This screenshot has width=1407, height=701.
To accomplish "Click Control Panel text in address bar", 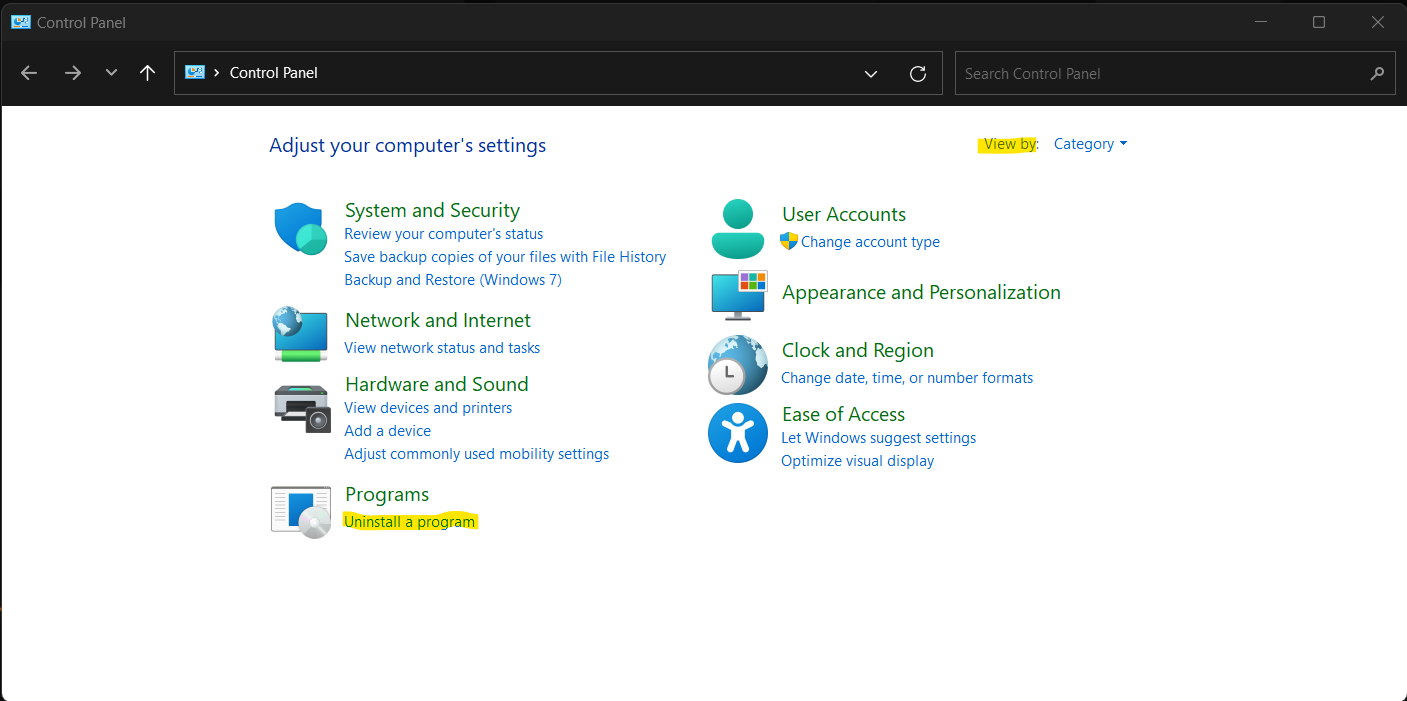I will pos(274,73).
